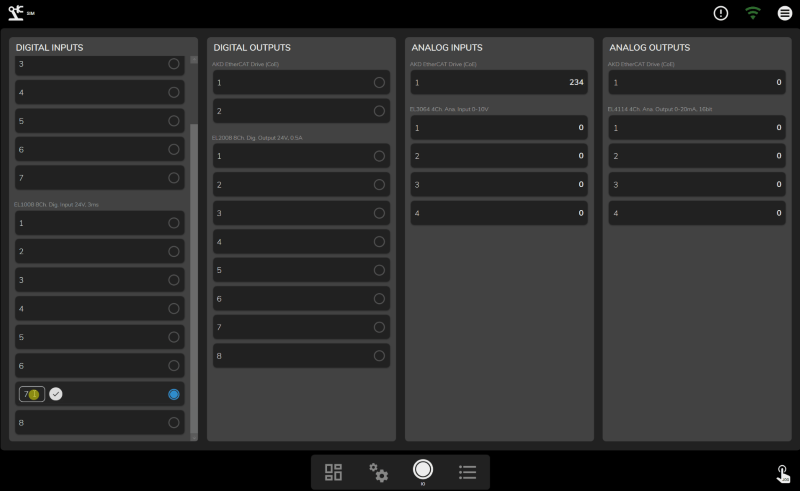Select the IO circle tab icon
This screenshot has width=800, height=491.
coord(422,470)
